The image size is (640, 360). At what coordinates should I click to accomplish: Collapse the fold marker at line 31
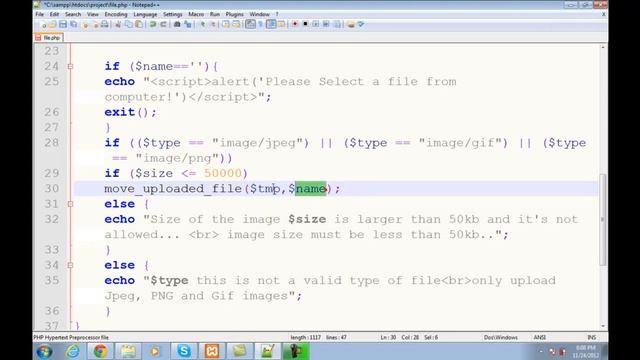(x=70, y=204)
